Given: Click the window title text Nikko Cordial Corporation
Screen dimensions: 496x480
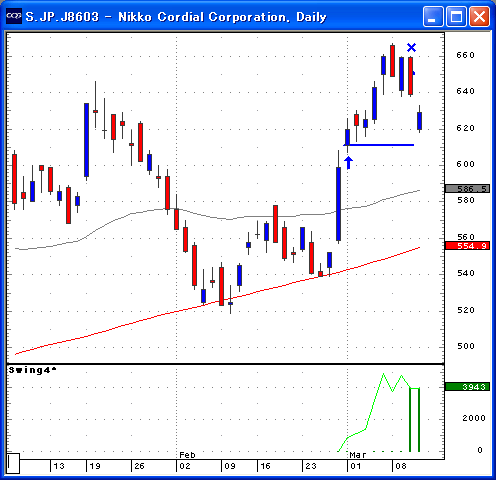Looking at the screenshot, I should (204, 17).
